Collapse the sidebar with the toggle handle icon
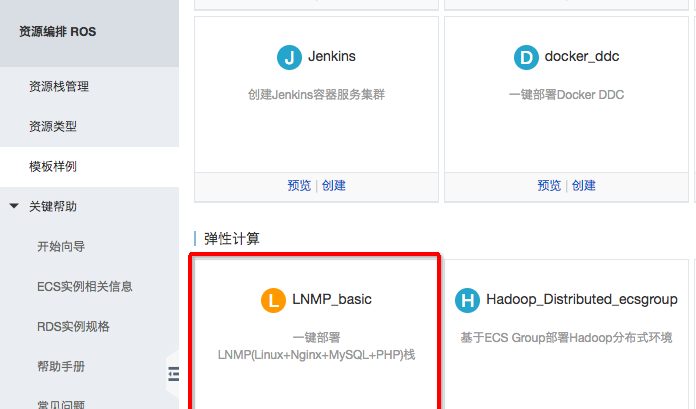 click(x=174, y=374)
